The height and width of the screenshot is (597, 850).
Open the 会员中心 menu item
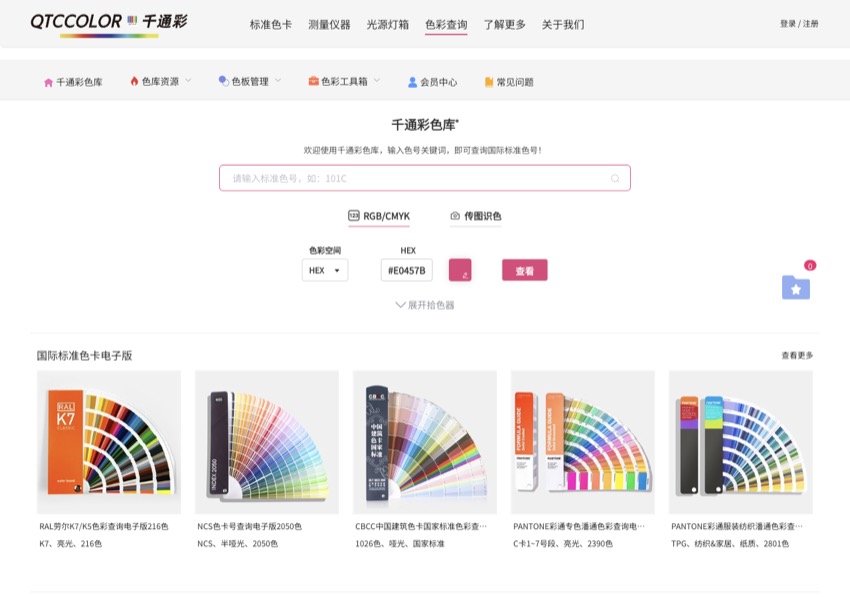pyautogui.click(x=433, y=82)
